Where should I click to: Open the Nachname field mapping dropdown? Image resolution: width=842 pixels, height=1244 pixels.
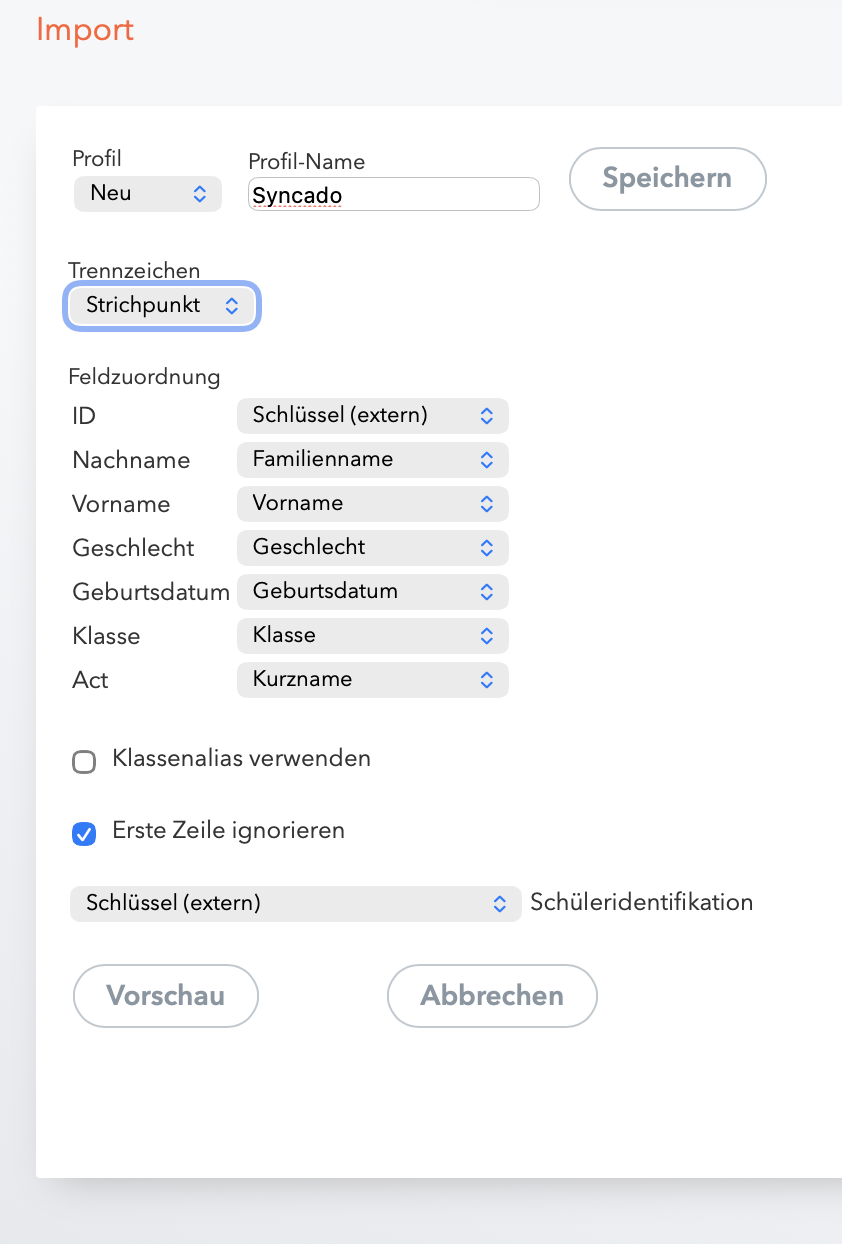tap(372, 460)
